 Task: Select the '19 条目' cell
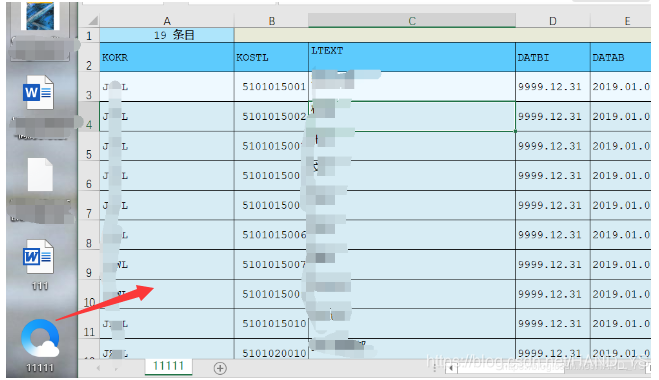pyautogui.click(x=167, y=35)
